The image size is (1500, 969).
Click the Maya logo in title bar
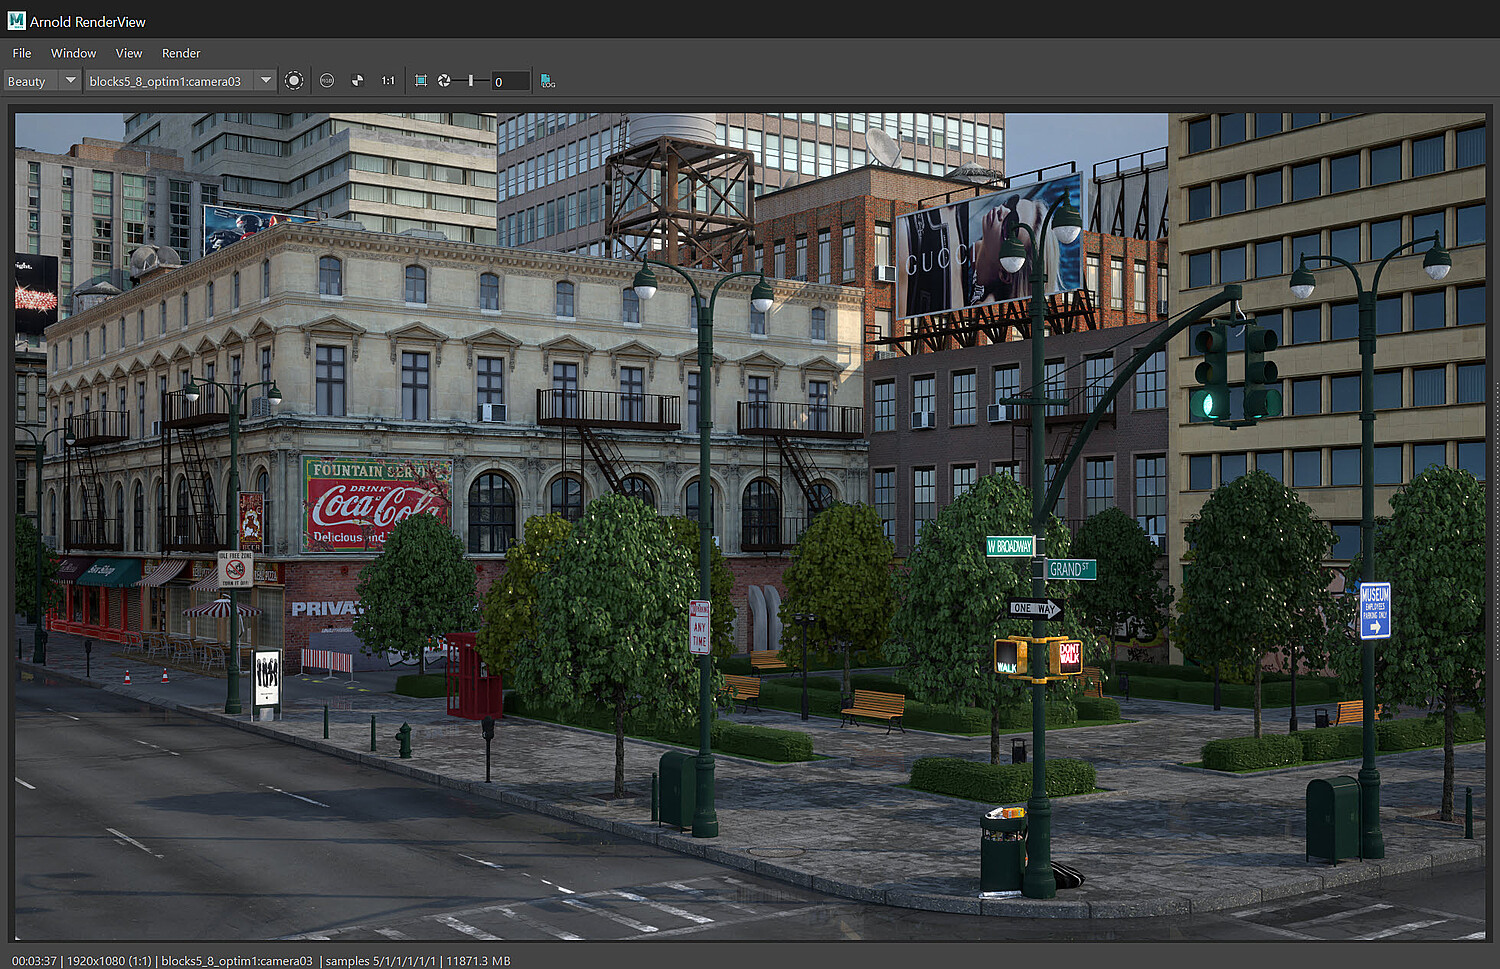(x=16, y=21)
